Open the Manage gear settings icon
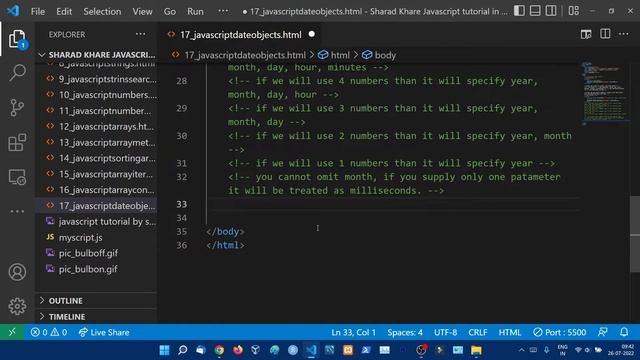The image size is (640, 360). click(17, 306)
